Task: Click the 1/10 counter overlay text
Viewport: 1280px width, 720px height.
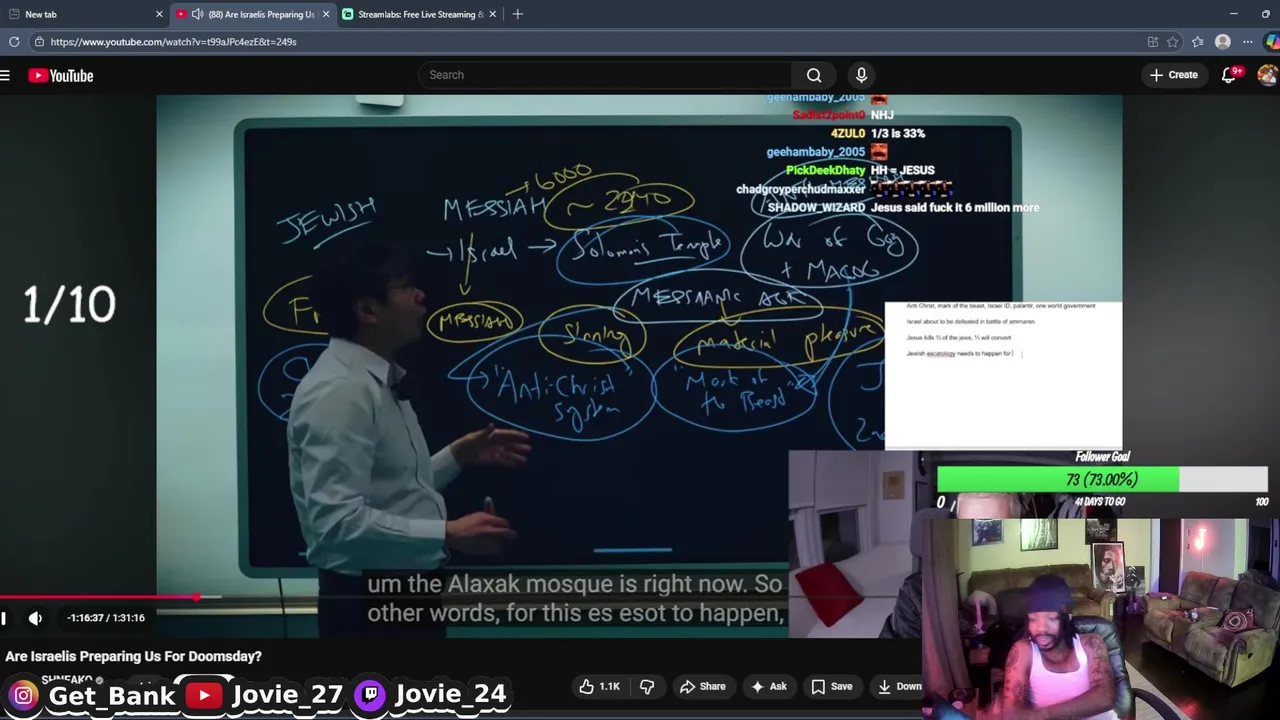Action: pos(69,305)
